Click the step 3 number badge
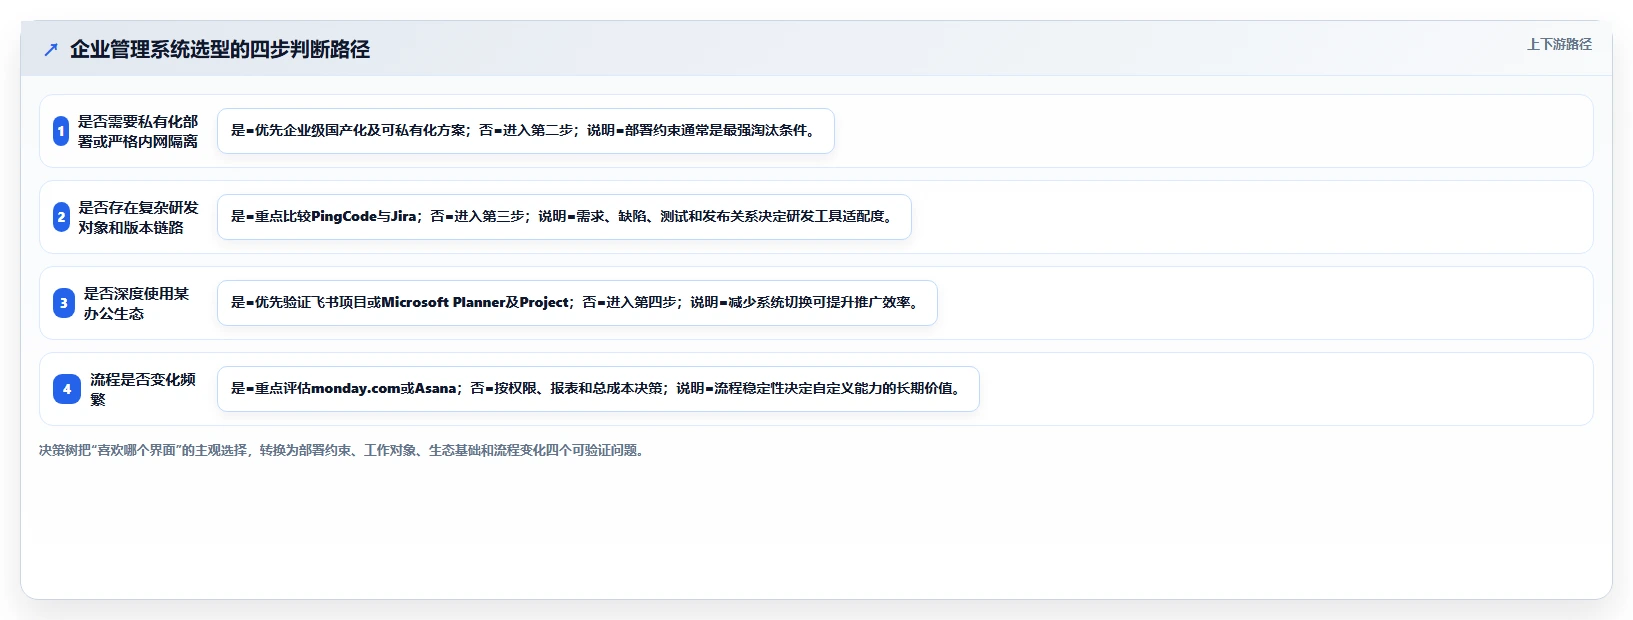The height and width of the screenshot is (620, 1633). (64, 303)
